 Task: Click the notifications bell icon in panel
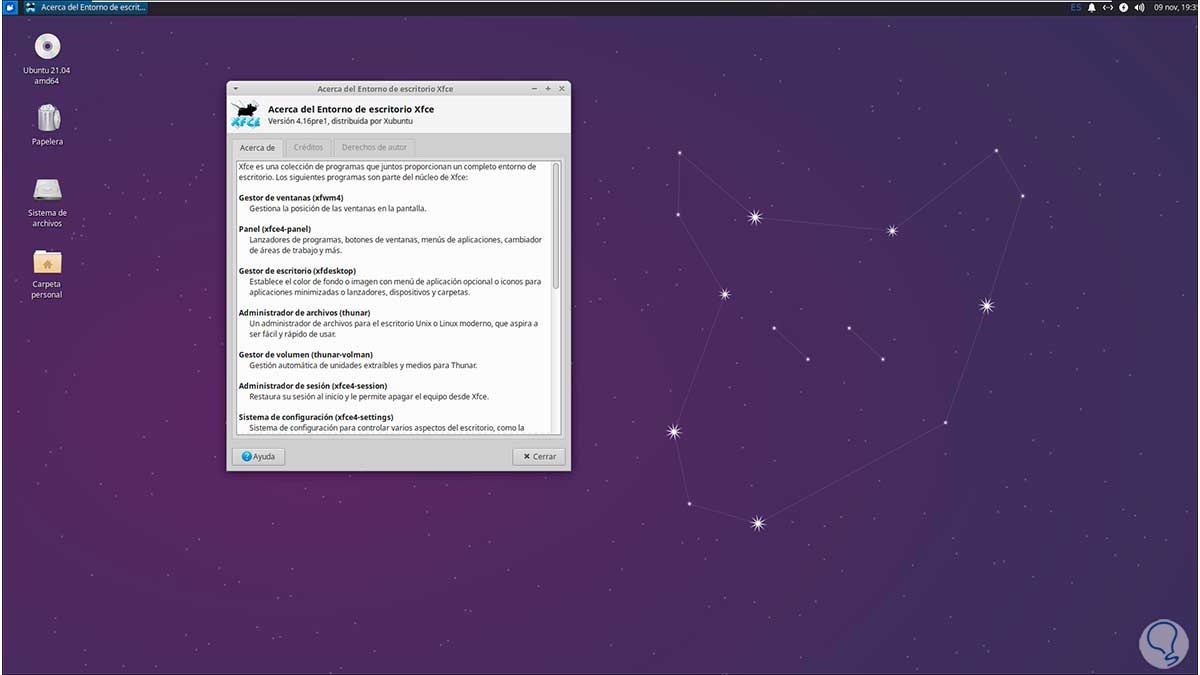click(1092, 7)
